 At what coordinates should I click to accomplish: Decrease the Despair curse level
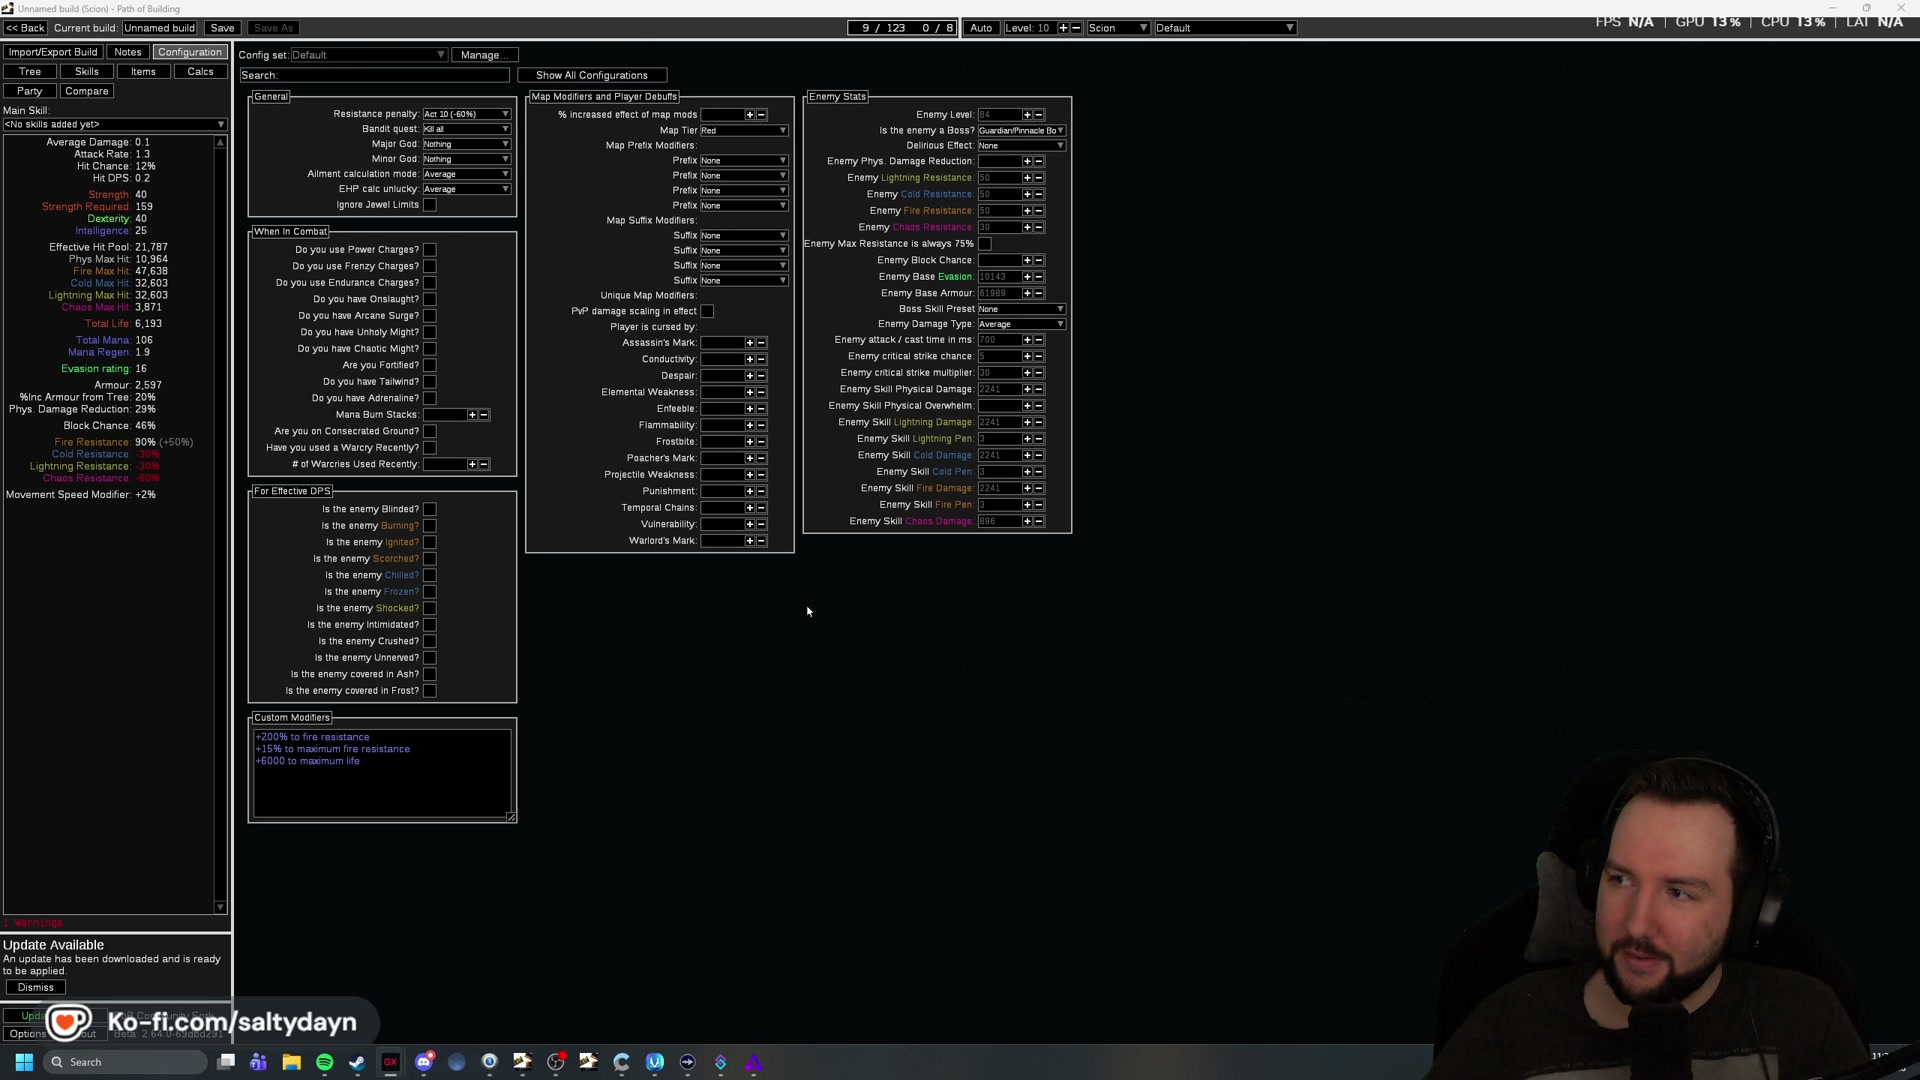pos(761,376)
